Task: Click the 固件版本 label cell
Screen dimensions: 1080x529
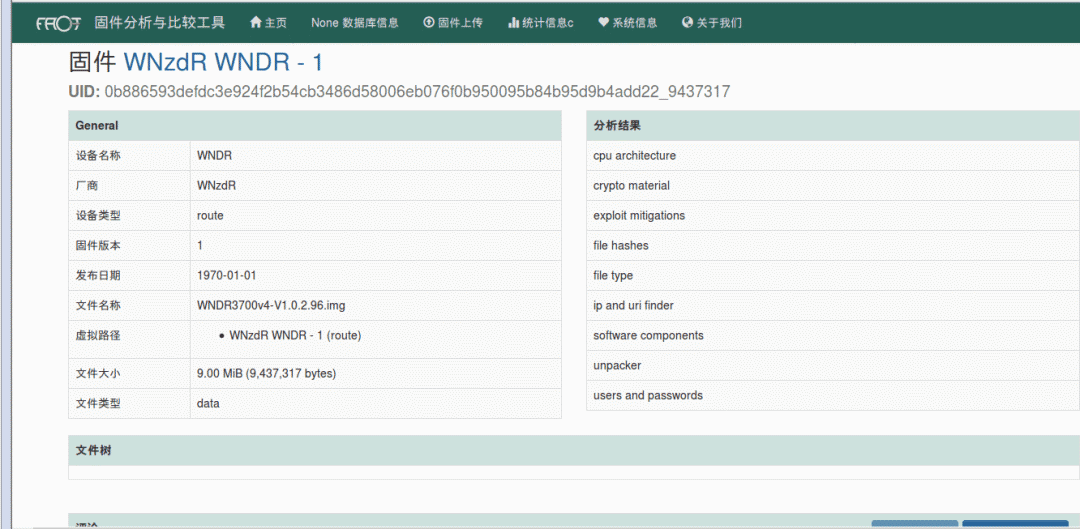Action: tap(129, 245)
